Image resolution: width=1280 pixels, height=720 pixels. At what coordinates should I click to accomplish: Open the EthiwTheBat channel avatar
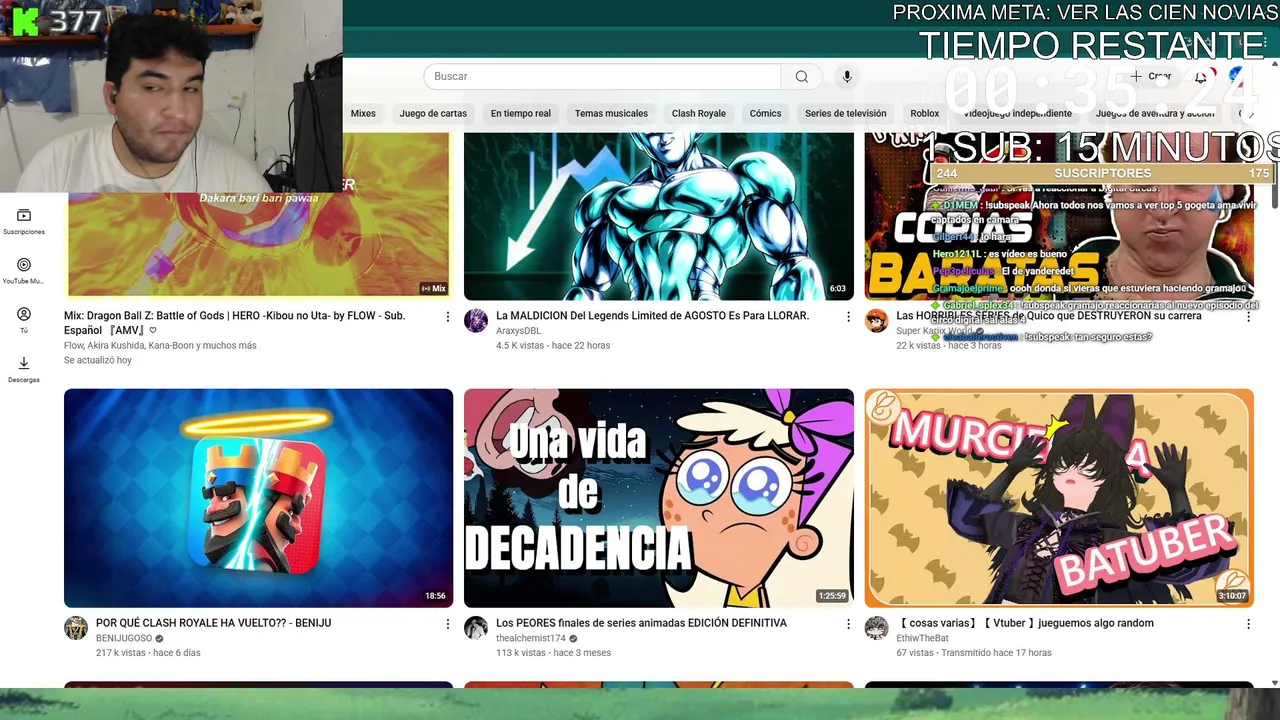pos(877,628)
